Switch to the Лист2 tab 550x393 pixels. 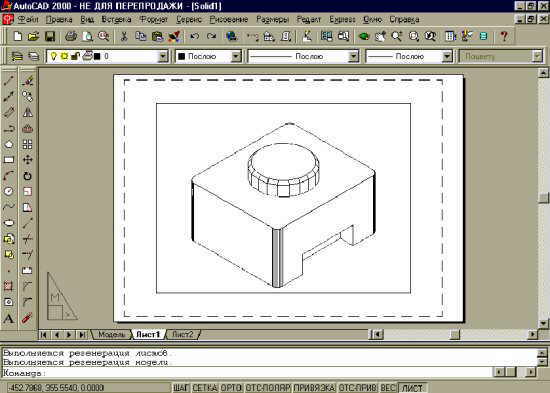click(183, 334)
